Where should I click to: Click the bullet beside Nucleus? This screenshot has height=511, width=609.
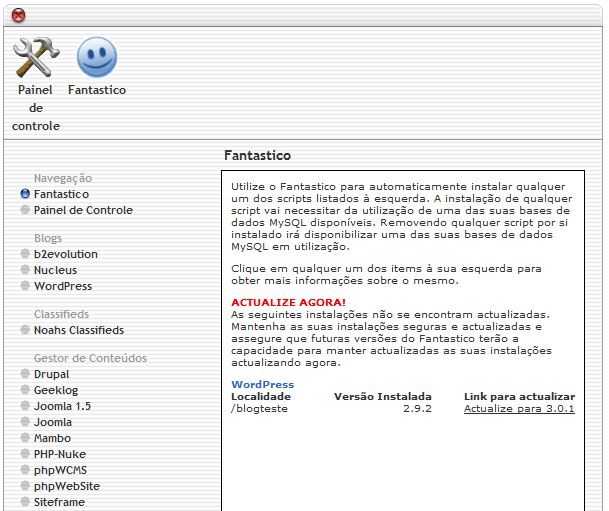[25, 269]
